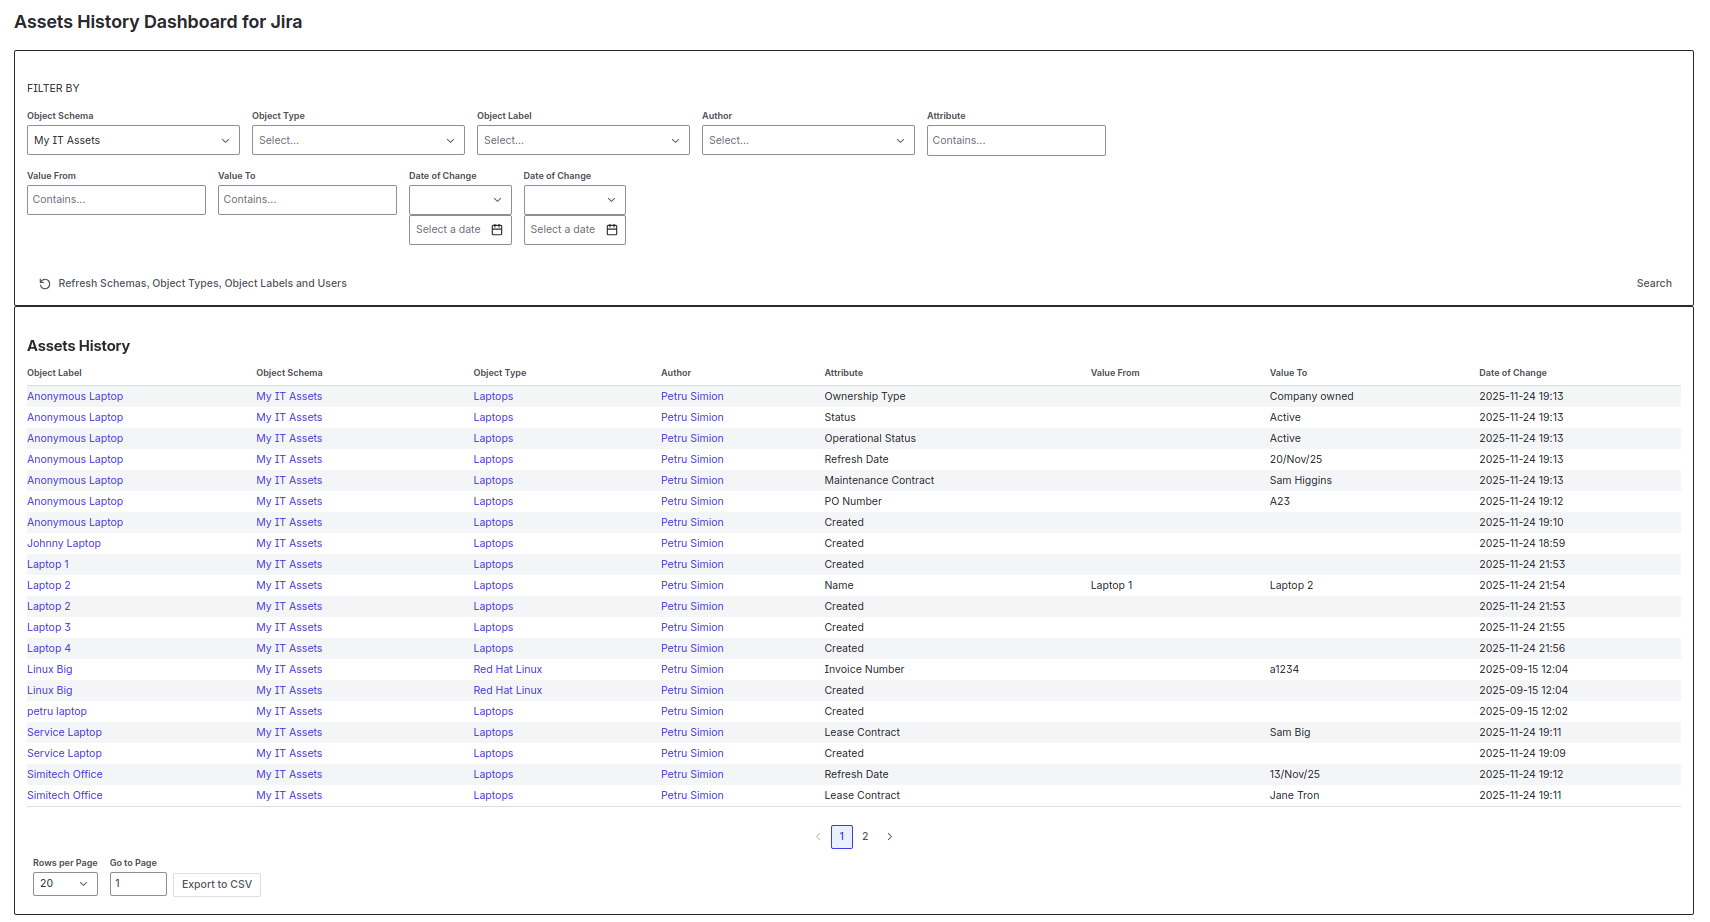This screenshot has height=922, width=1710.
Task: Open the Object Label filter dropdown
Action: pos(582,140)
